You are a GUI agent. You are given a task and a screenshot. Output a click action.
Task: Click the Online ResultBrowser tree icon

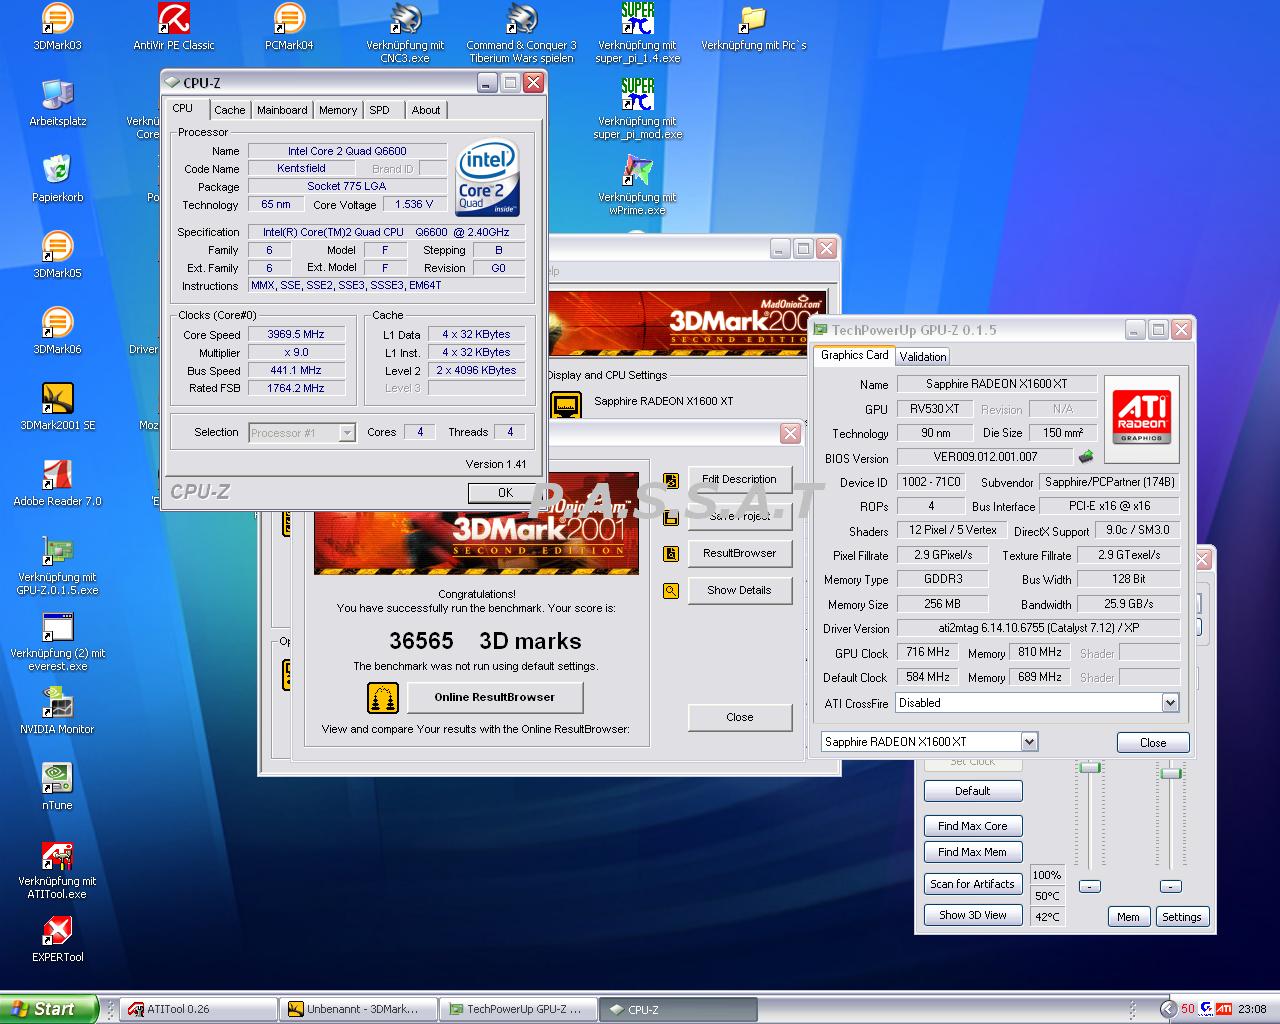(383, 697)
